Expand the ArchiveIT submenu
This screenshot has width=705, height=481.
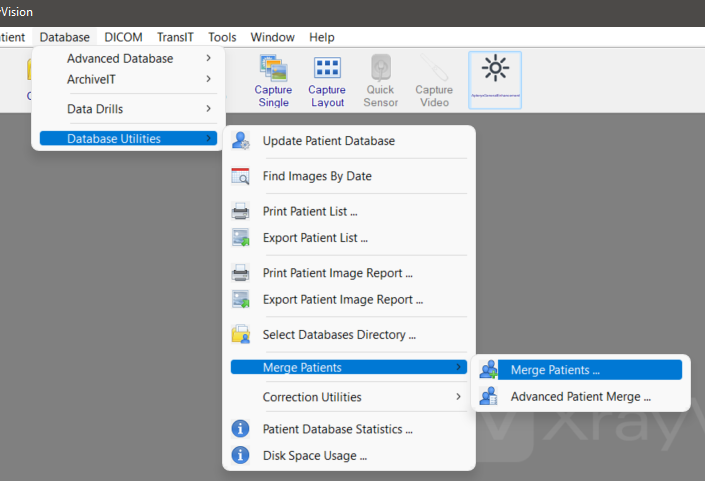[x=129, y=80]
